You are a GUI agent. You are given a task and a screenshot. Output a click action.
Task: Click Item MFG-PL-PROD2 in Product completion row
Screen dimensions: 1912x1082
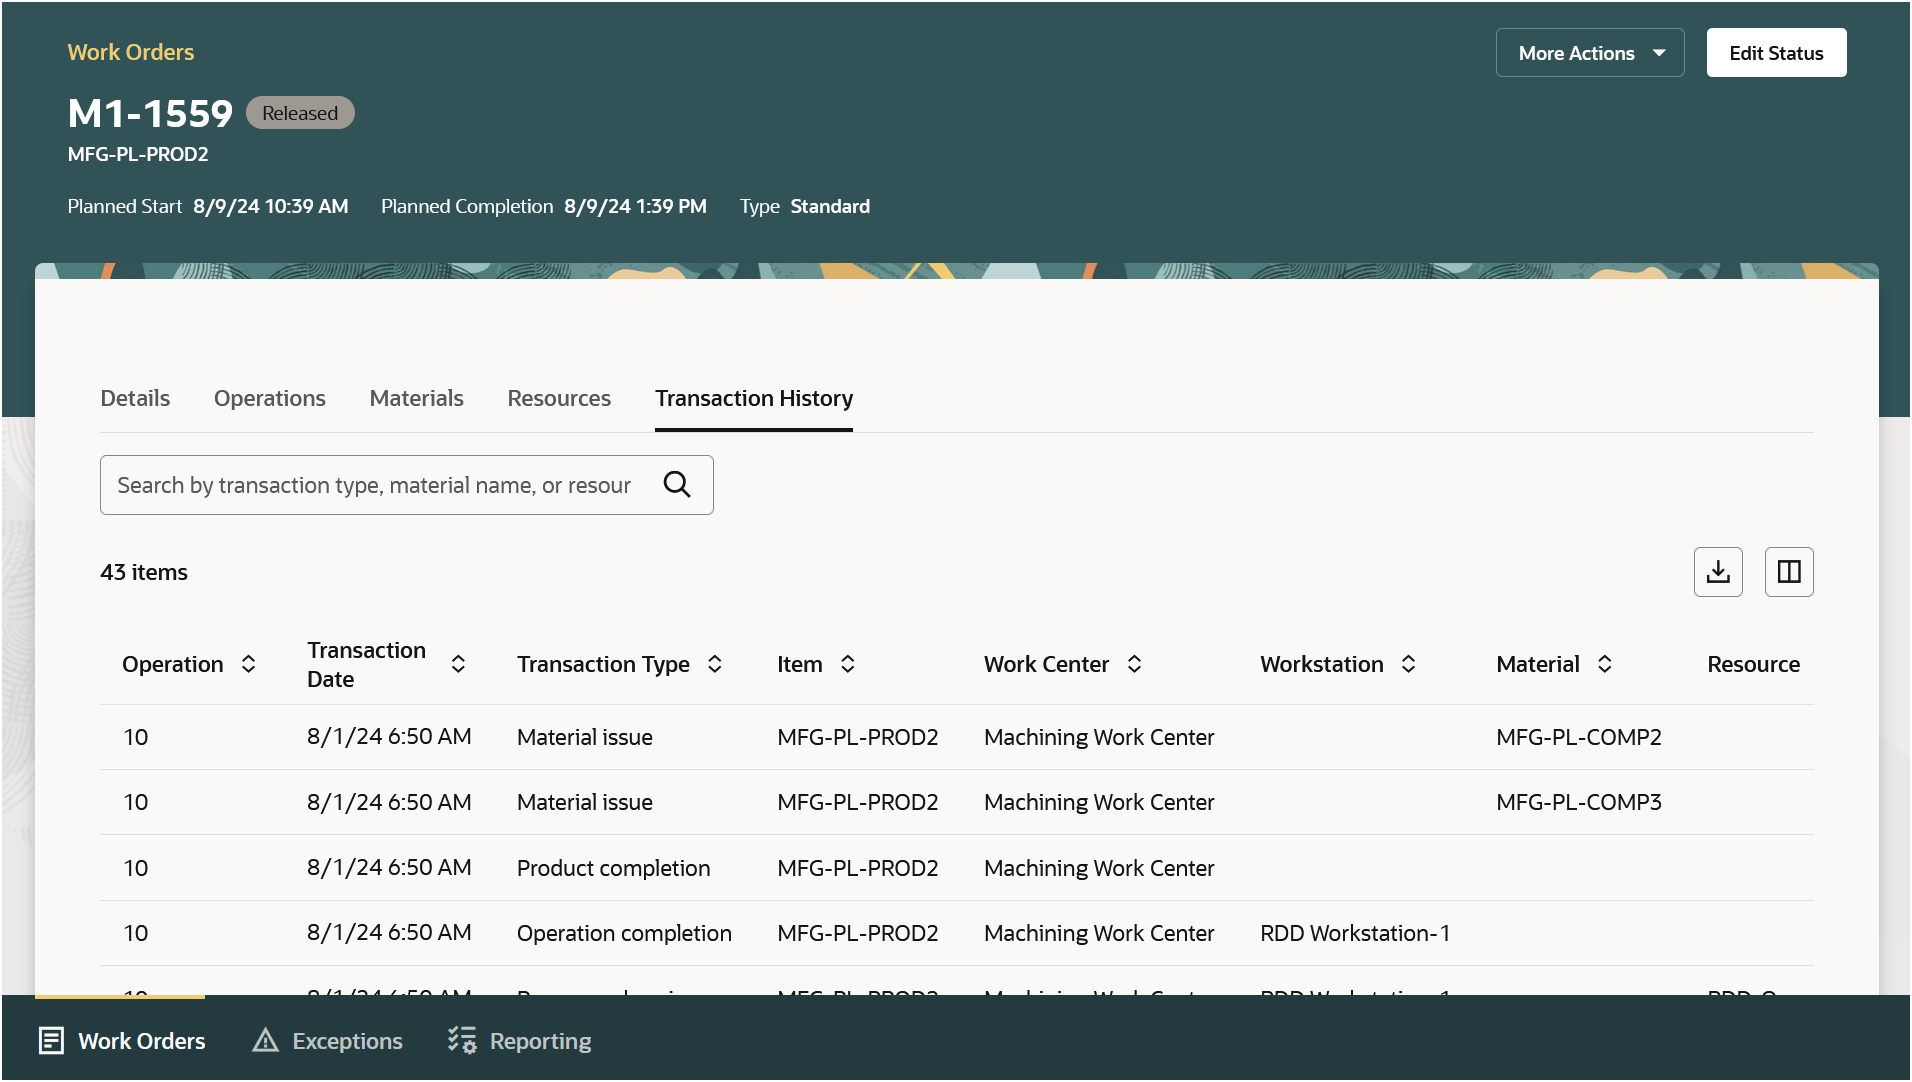858,868
